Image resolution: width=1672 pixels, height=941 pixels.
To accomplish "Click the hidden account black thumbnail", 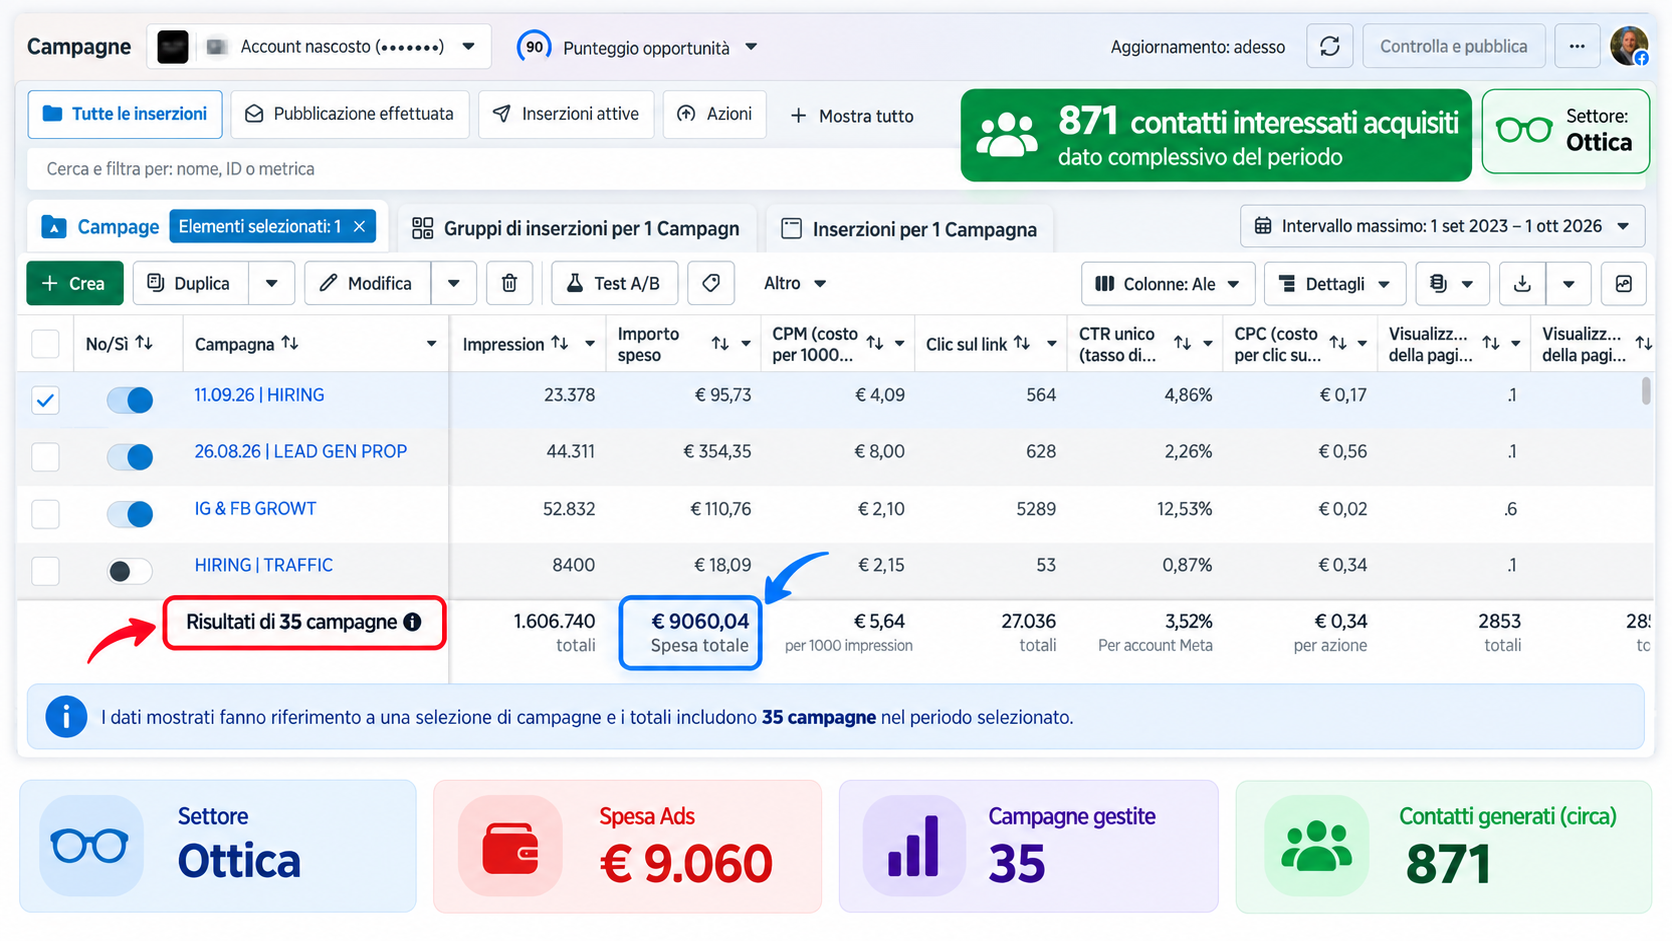I will pos(173,47).
